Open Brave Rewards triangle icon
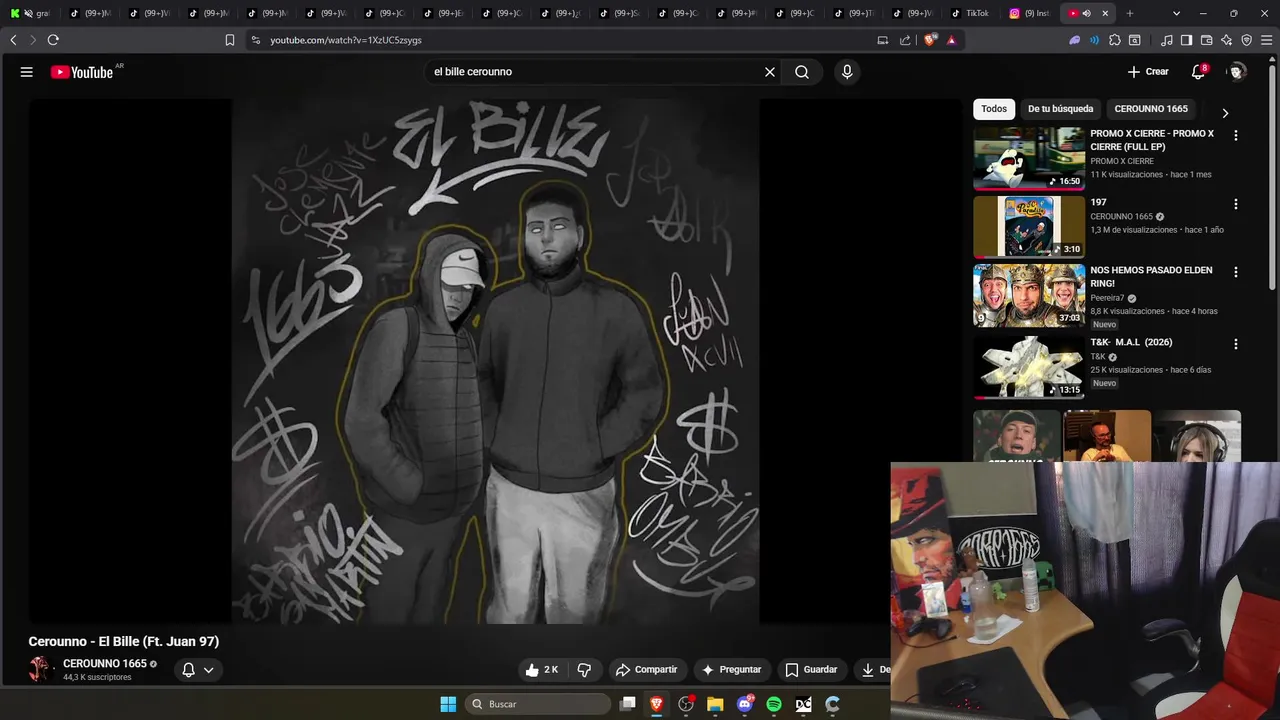The width and height of the screenshot is (1280, 720). [x=951, y=40]
